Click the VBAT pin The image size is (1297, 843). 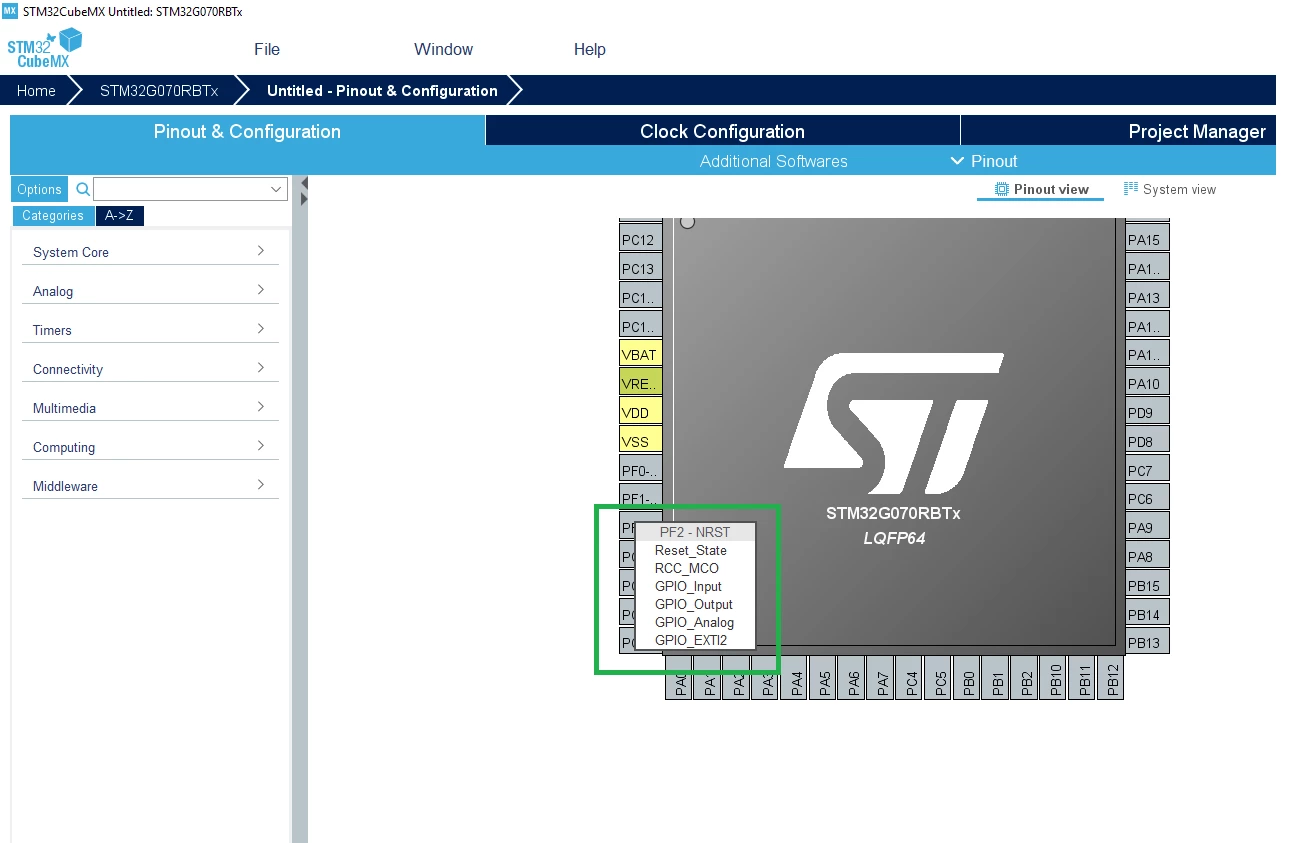pyautogui.click(x=641, y=354)
